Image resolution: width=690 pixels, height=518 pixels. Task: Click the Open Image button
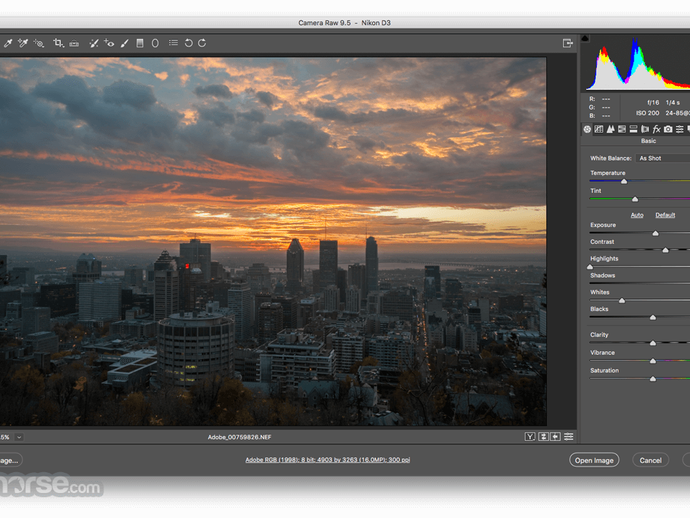tap(594, 460)
